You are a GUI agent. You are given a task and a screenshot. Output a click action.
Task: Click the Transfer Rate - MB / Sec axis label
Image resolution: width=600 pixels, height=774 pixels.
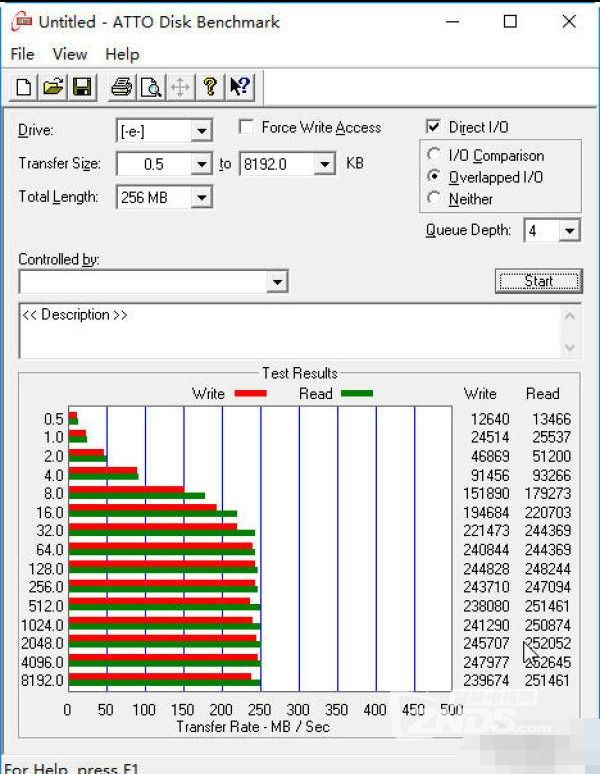[x=253, y=727]
